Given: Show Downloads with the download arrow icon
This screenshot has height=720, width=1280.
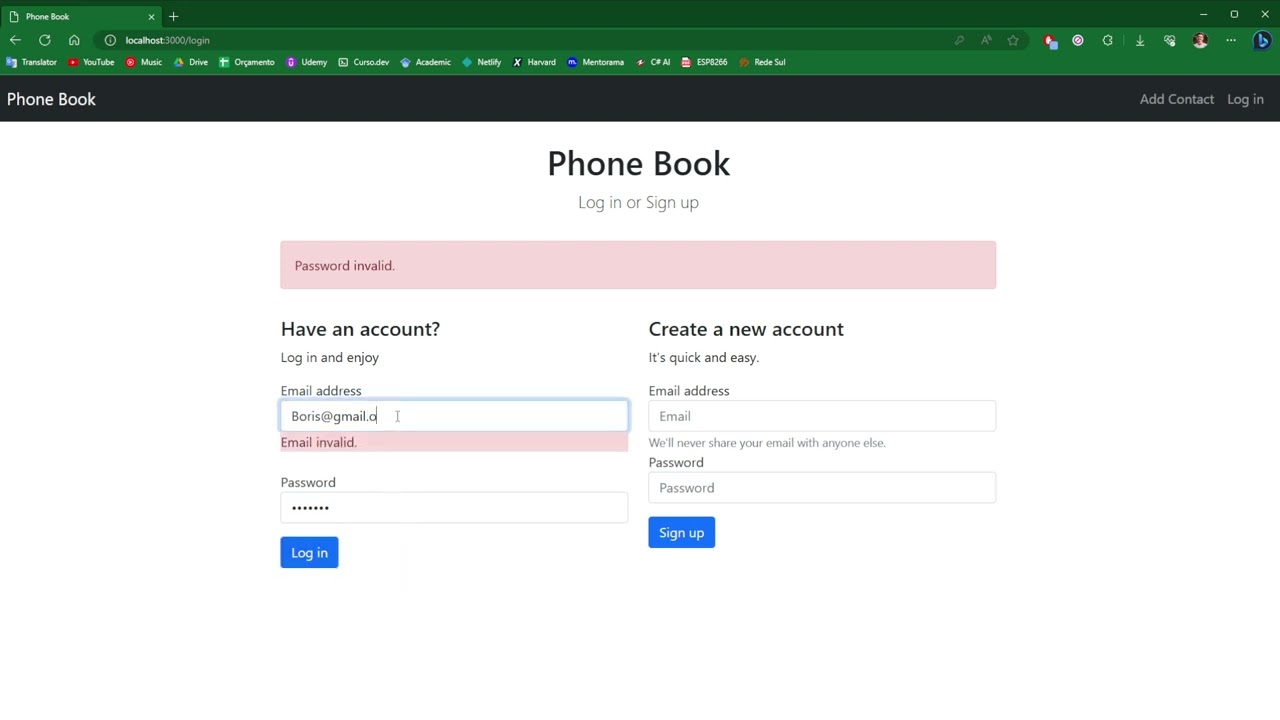Looking at the screenshot, I should pos(1140,40).
